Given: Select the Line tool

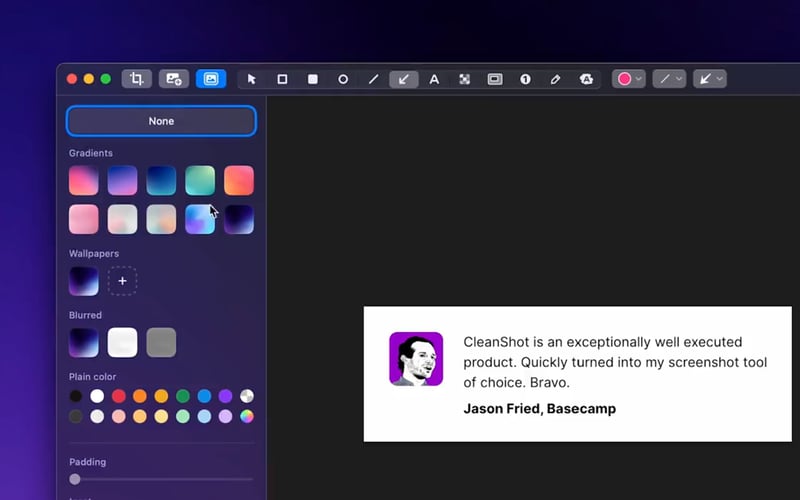Looking at the screenshot, I should [x=373, y=79].
